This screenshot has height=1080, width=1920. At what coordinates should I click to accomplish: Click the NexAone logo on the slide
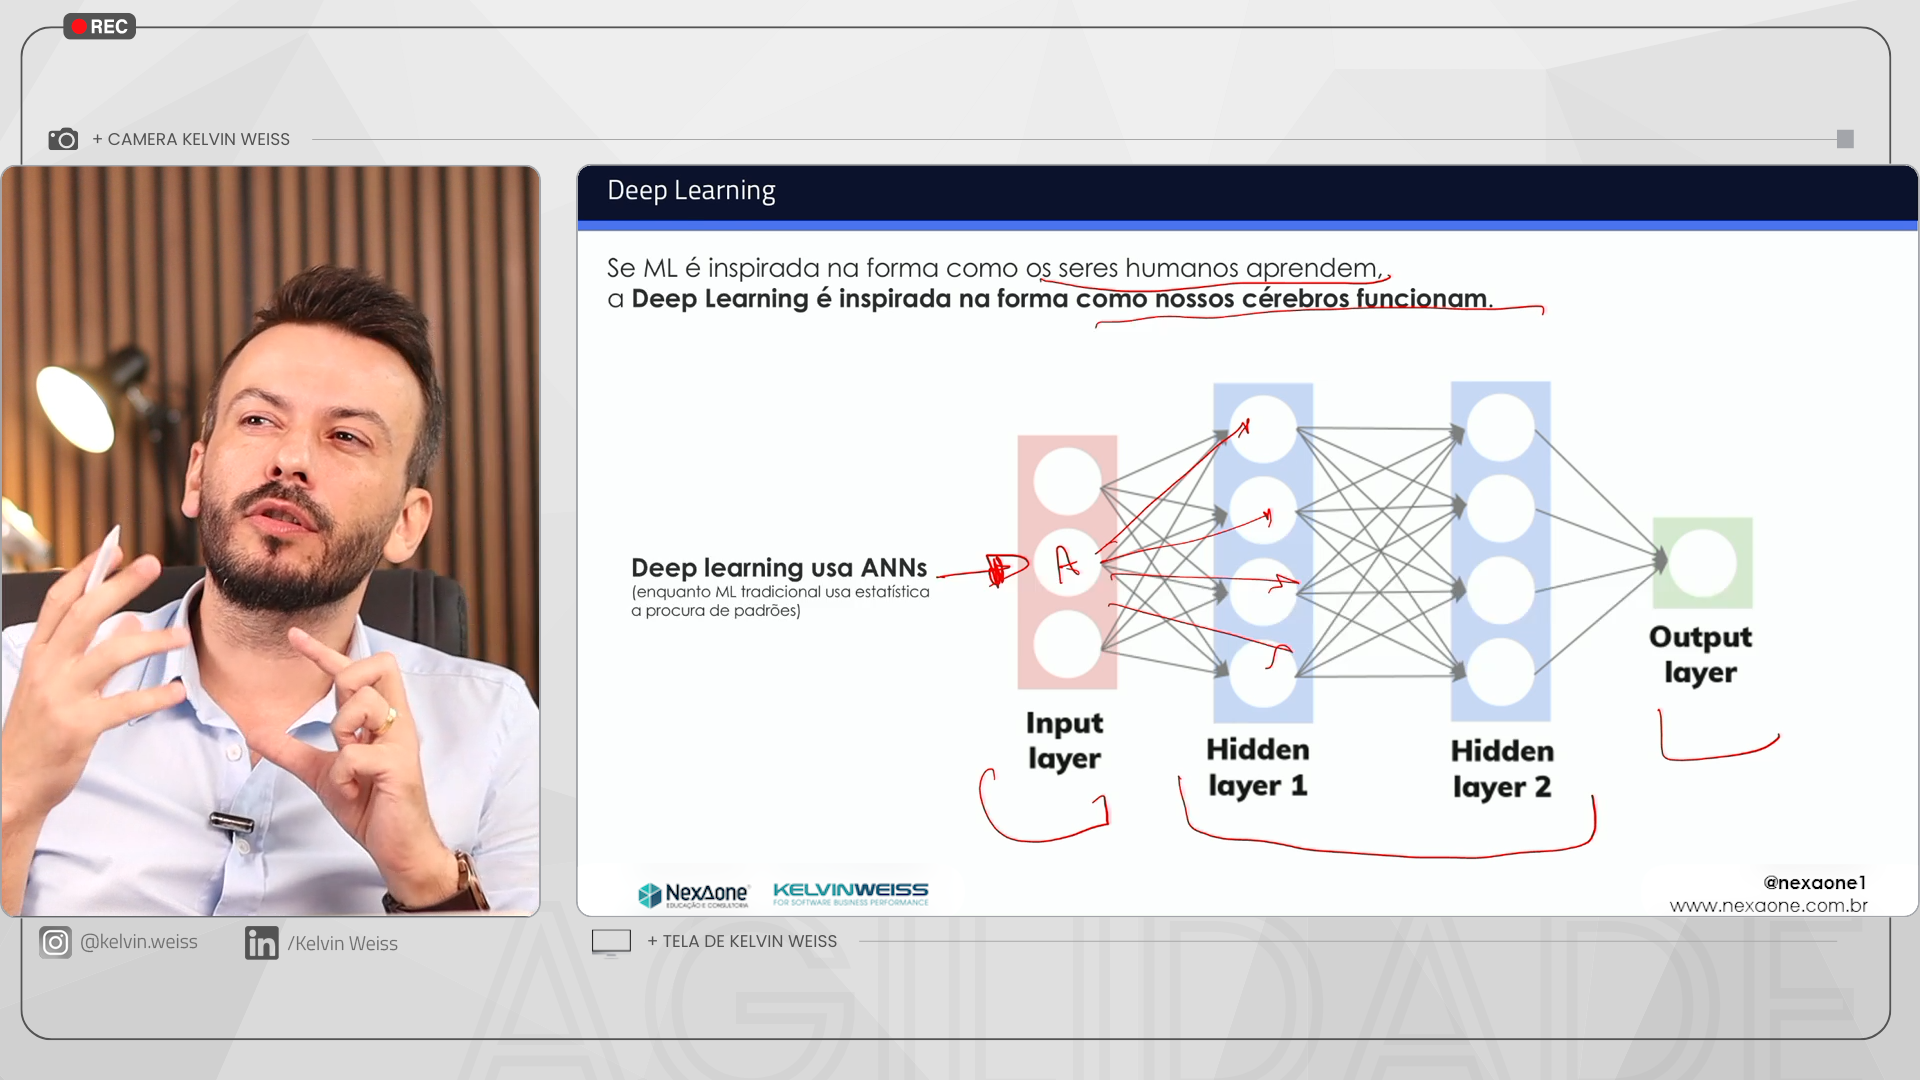[693, 894]
